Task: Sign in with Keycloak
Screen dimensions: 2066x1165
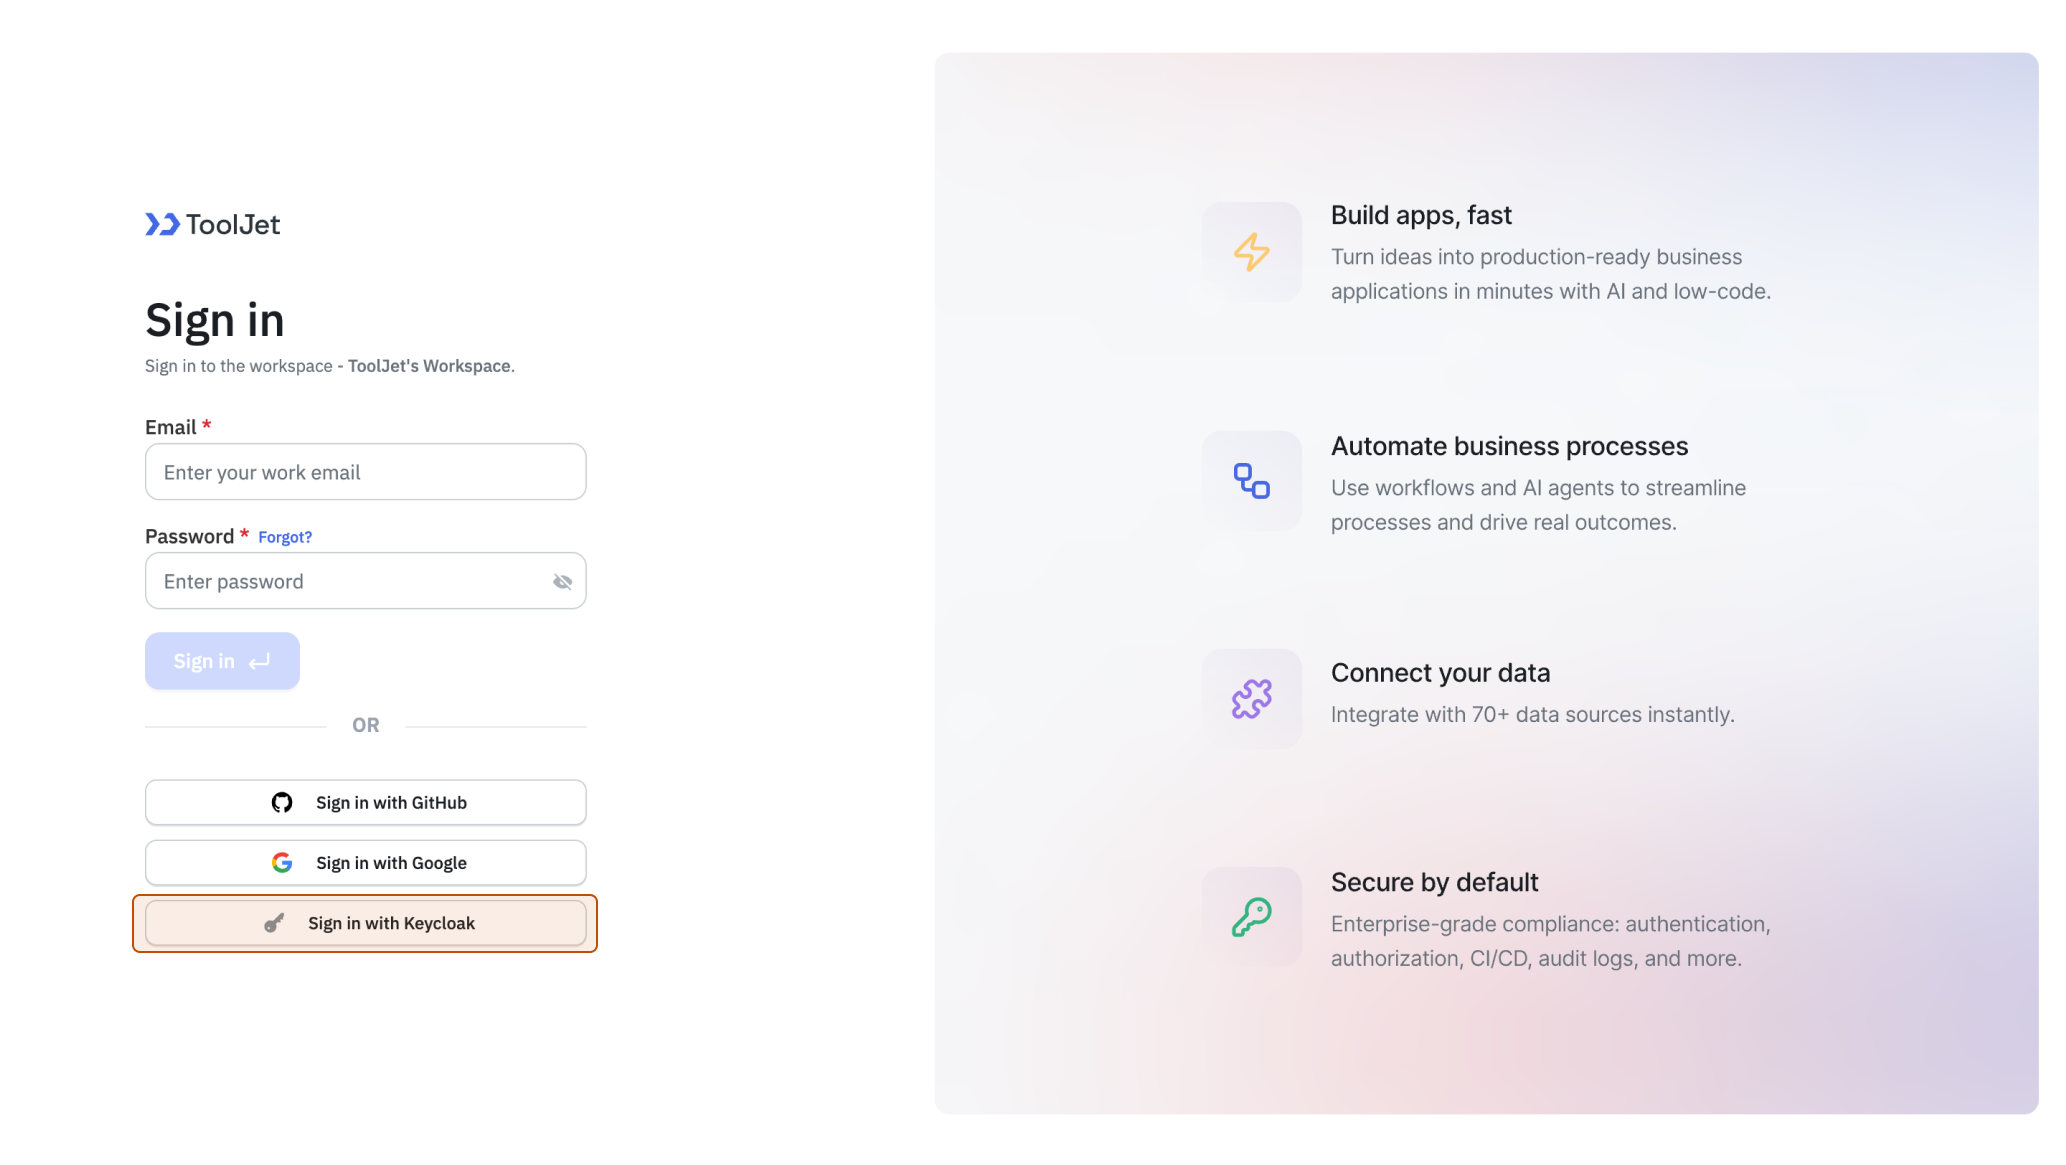Action: [x=365, y=923]
